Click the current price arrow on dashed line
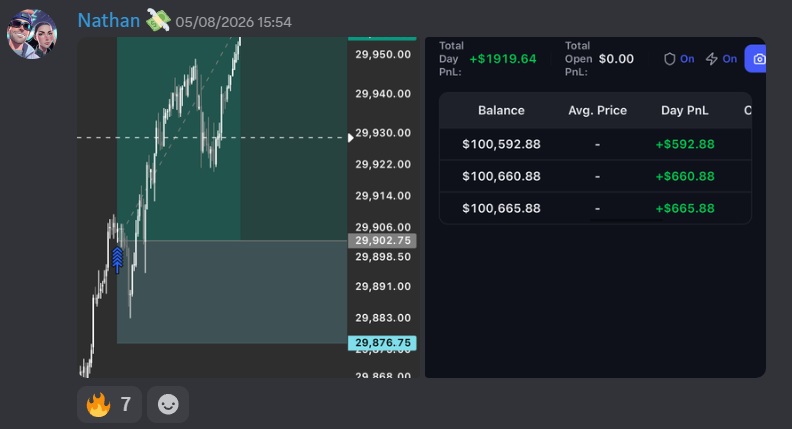 coord(351,138)
